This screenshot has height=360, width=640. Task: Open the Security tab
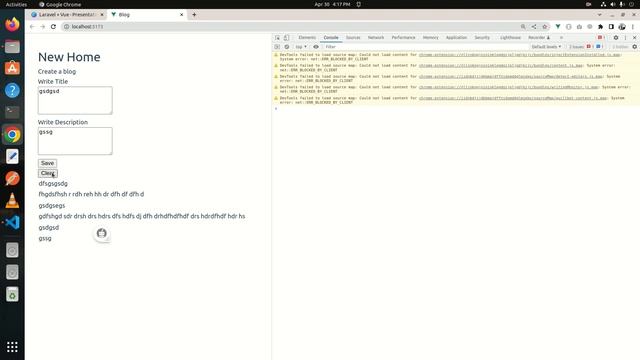point(482,38)
